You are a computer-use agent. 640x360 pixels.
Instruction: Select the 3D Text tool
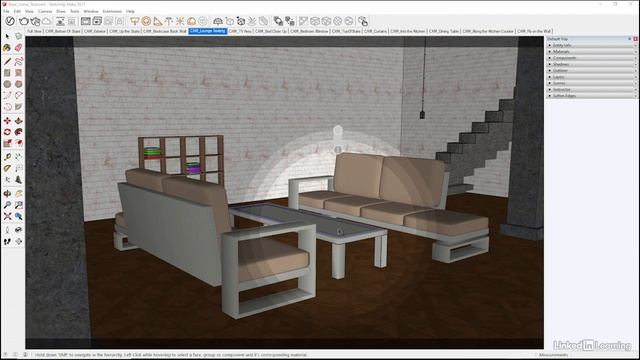click(x=18, y=180)
